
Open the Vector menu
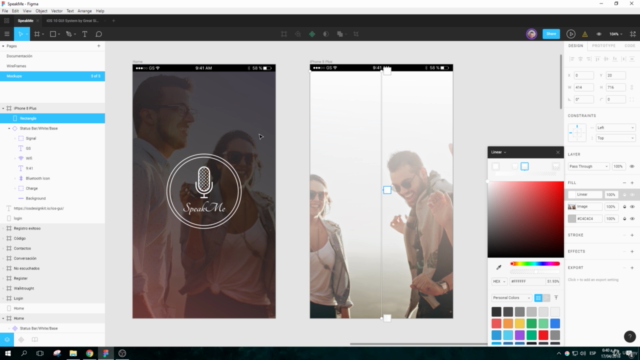(x=57, y=11)
